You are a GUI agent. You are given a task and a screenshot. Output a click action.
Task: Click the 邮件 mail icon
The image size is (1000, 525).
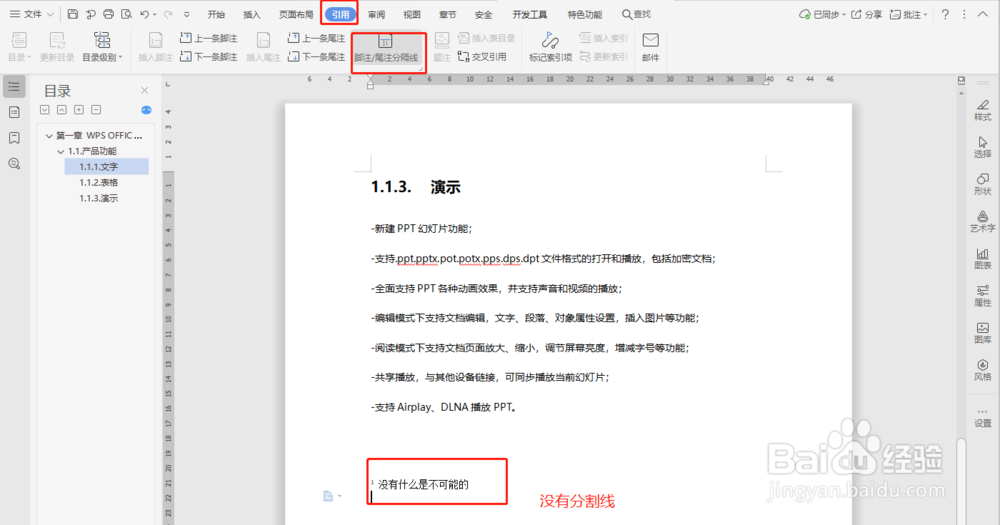point(651,47)
